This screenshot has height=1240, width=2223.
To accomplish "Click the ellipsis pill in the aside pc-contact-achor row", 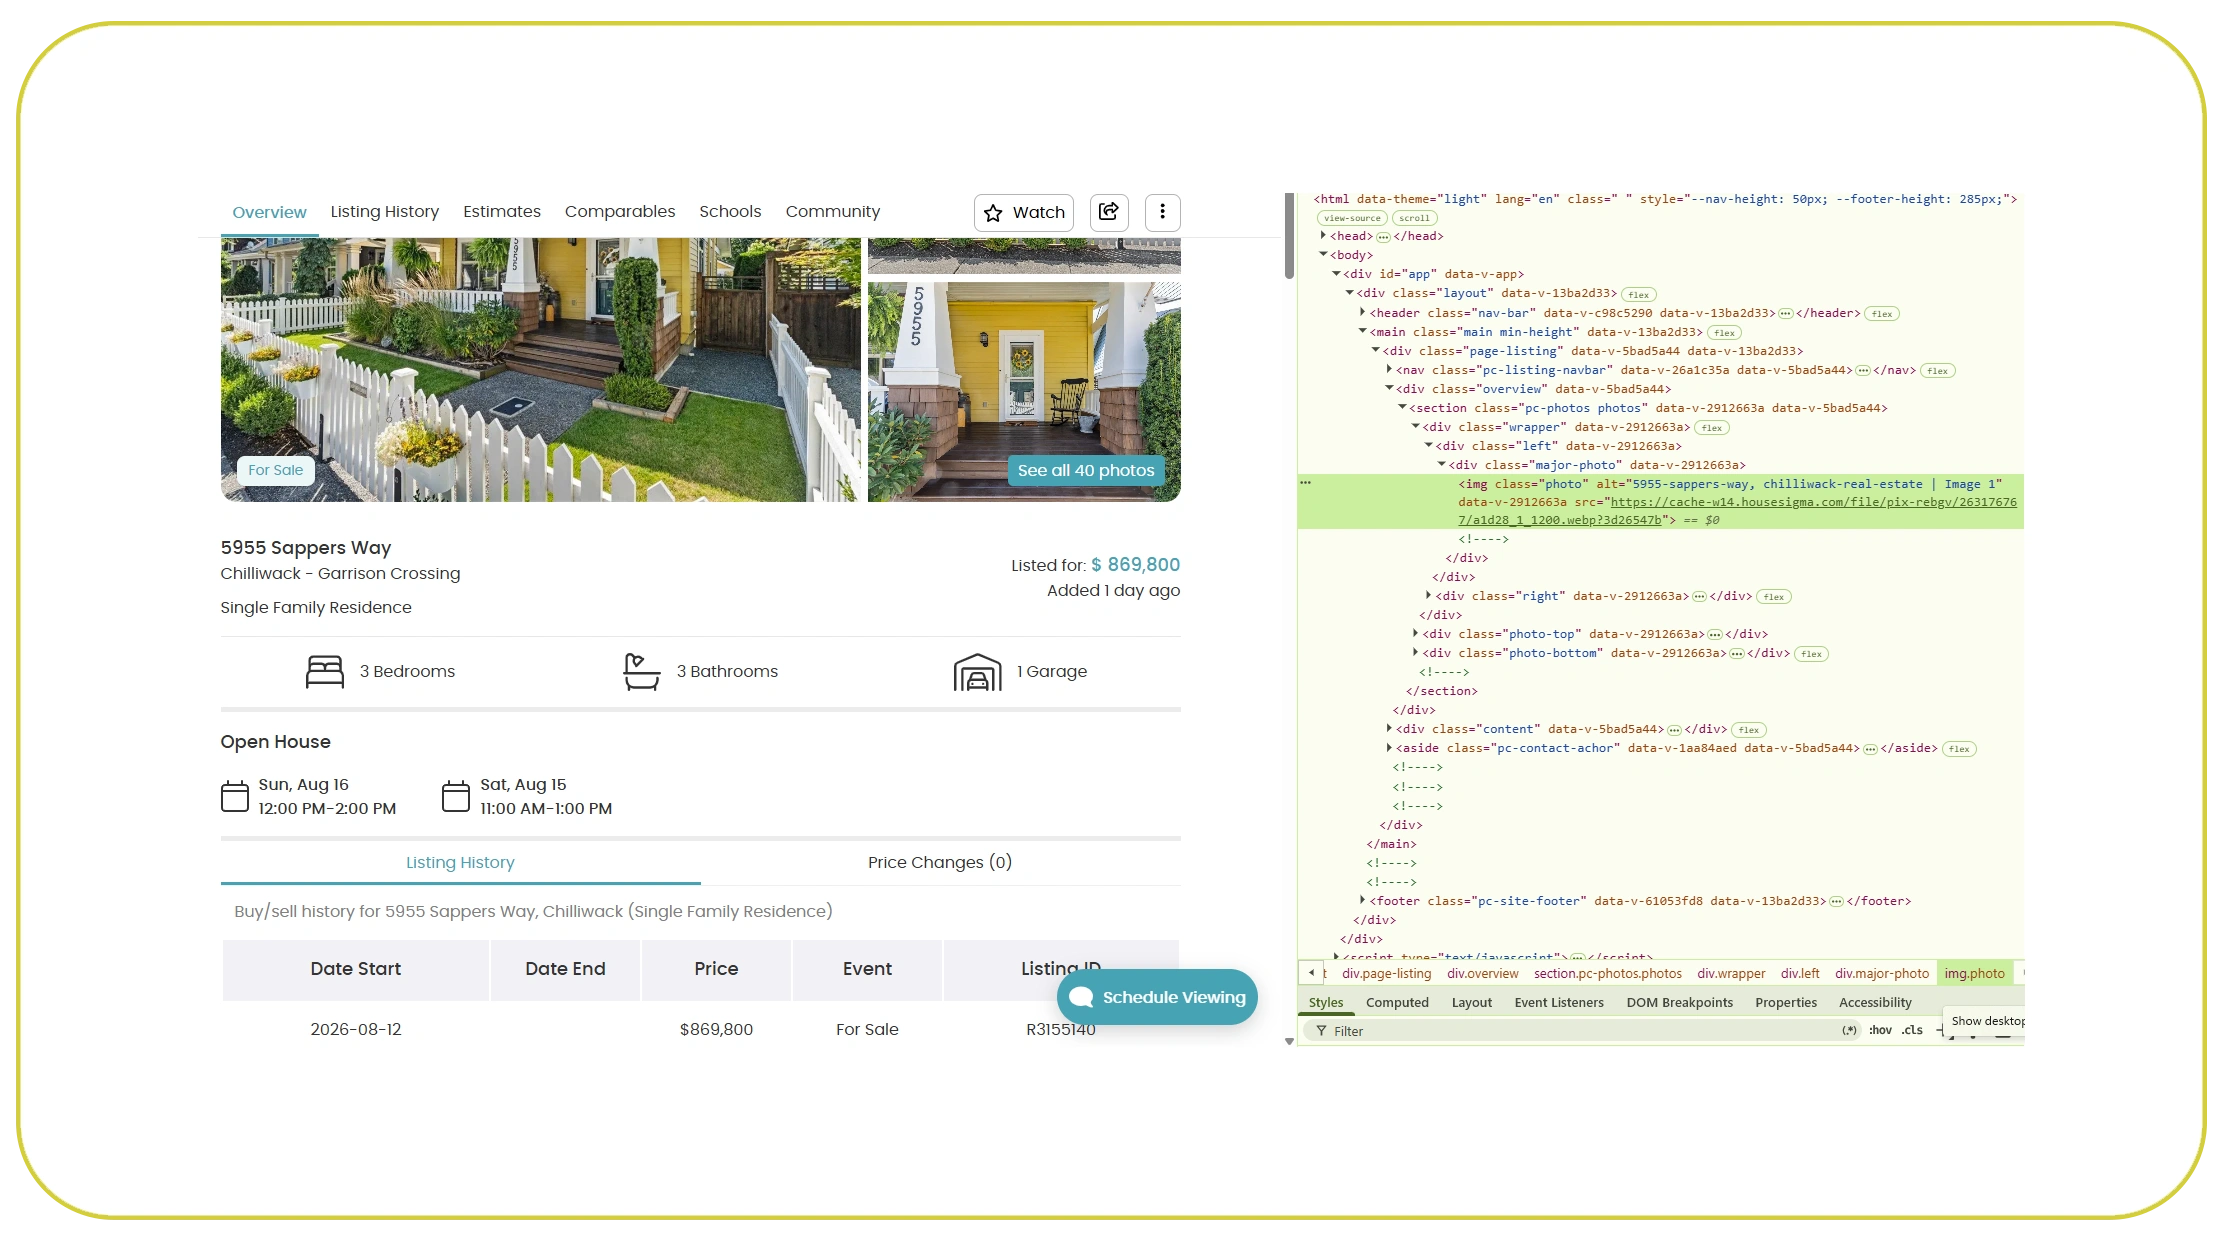I will (1870, 749).
